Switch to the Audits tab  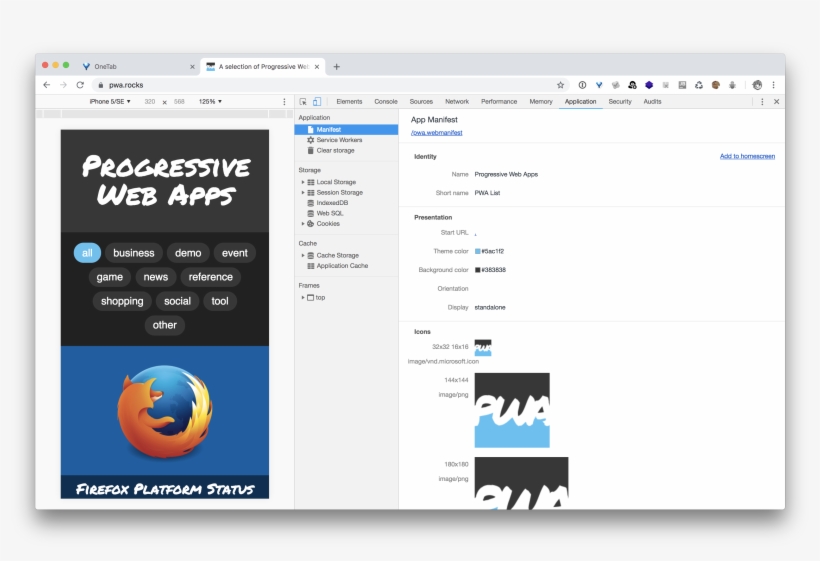point(652,101)
